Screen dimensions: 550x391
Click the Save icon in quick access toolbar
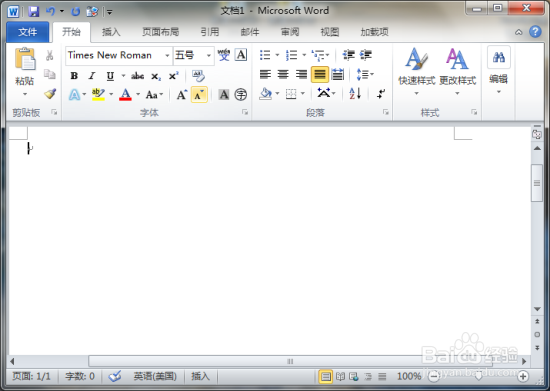34,12
